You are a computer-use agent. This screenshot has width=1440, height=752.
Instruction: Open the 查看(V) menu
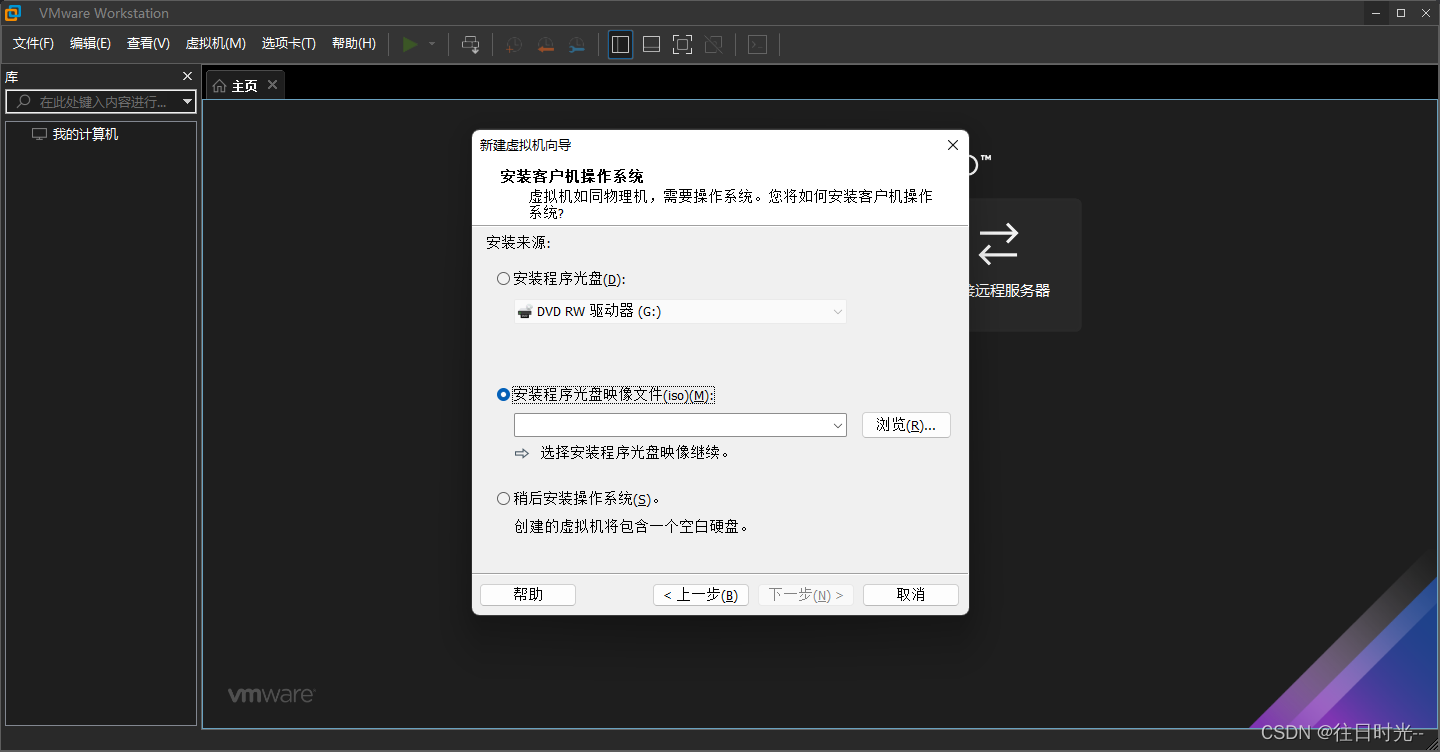[148, 43]
